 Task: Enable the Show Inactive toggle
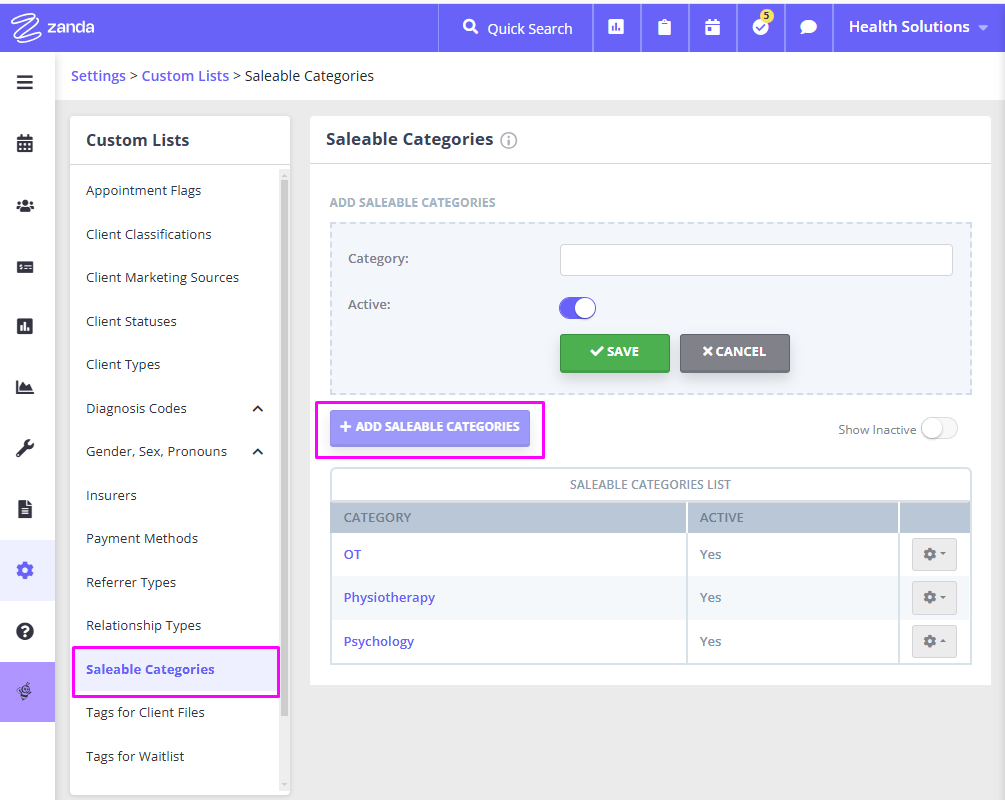click(938, 428)
